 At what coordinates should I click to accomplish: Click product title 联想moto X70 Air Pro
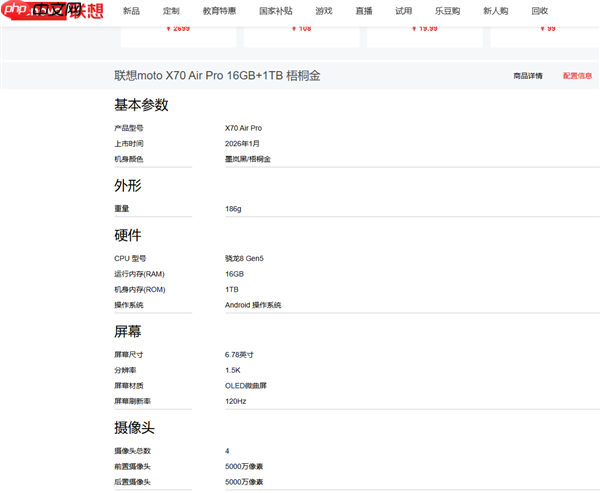tap(217, 75)
